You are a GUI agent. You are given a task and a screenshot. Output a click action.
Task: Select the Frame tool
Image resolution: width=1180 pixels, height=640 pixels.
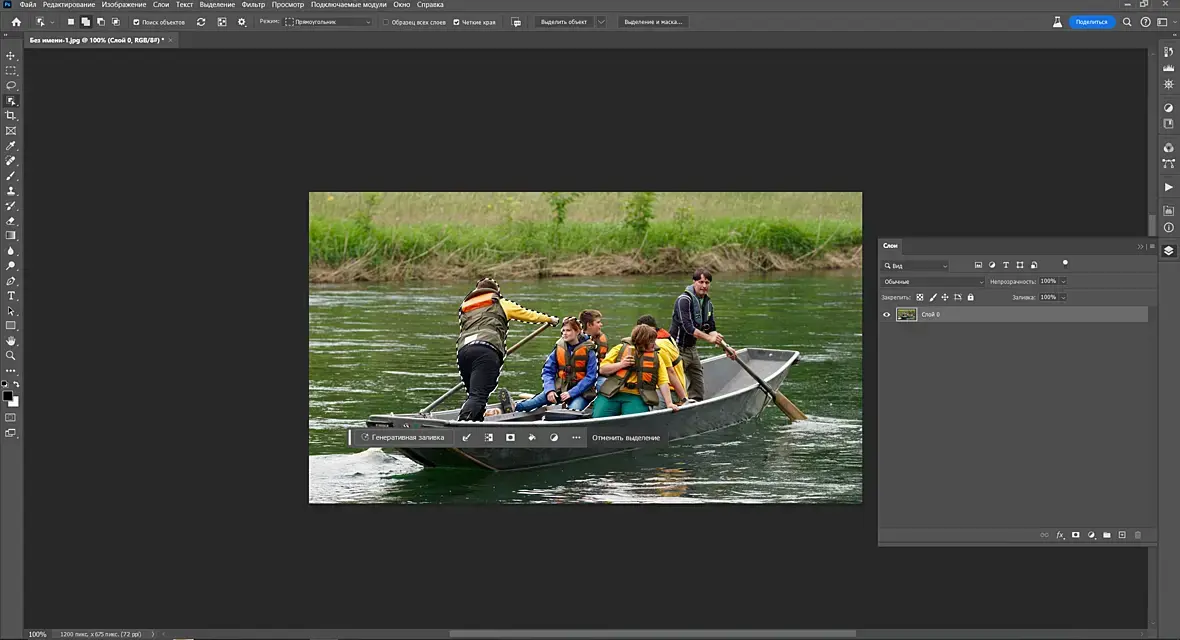pyautogui.click(x=11, y=131)
